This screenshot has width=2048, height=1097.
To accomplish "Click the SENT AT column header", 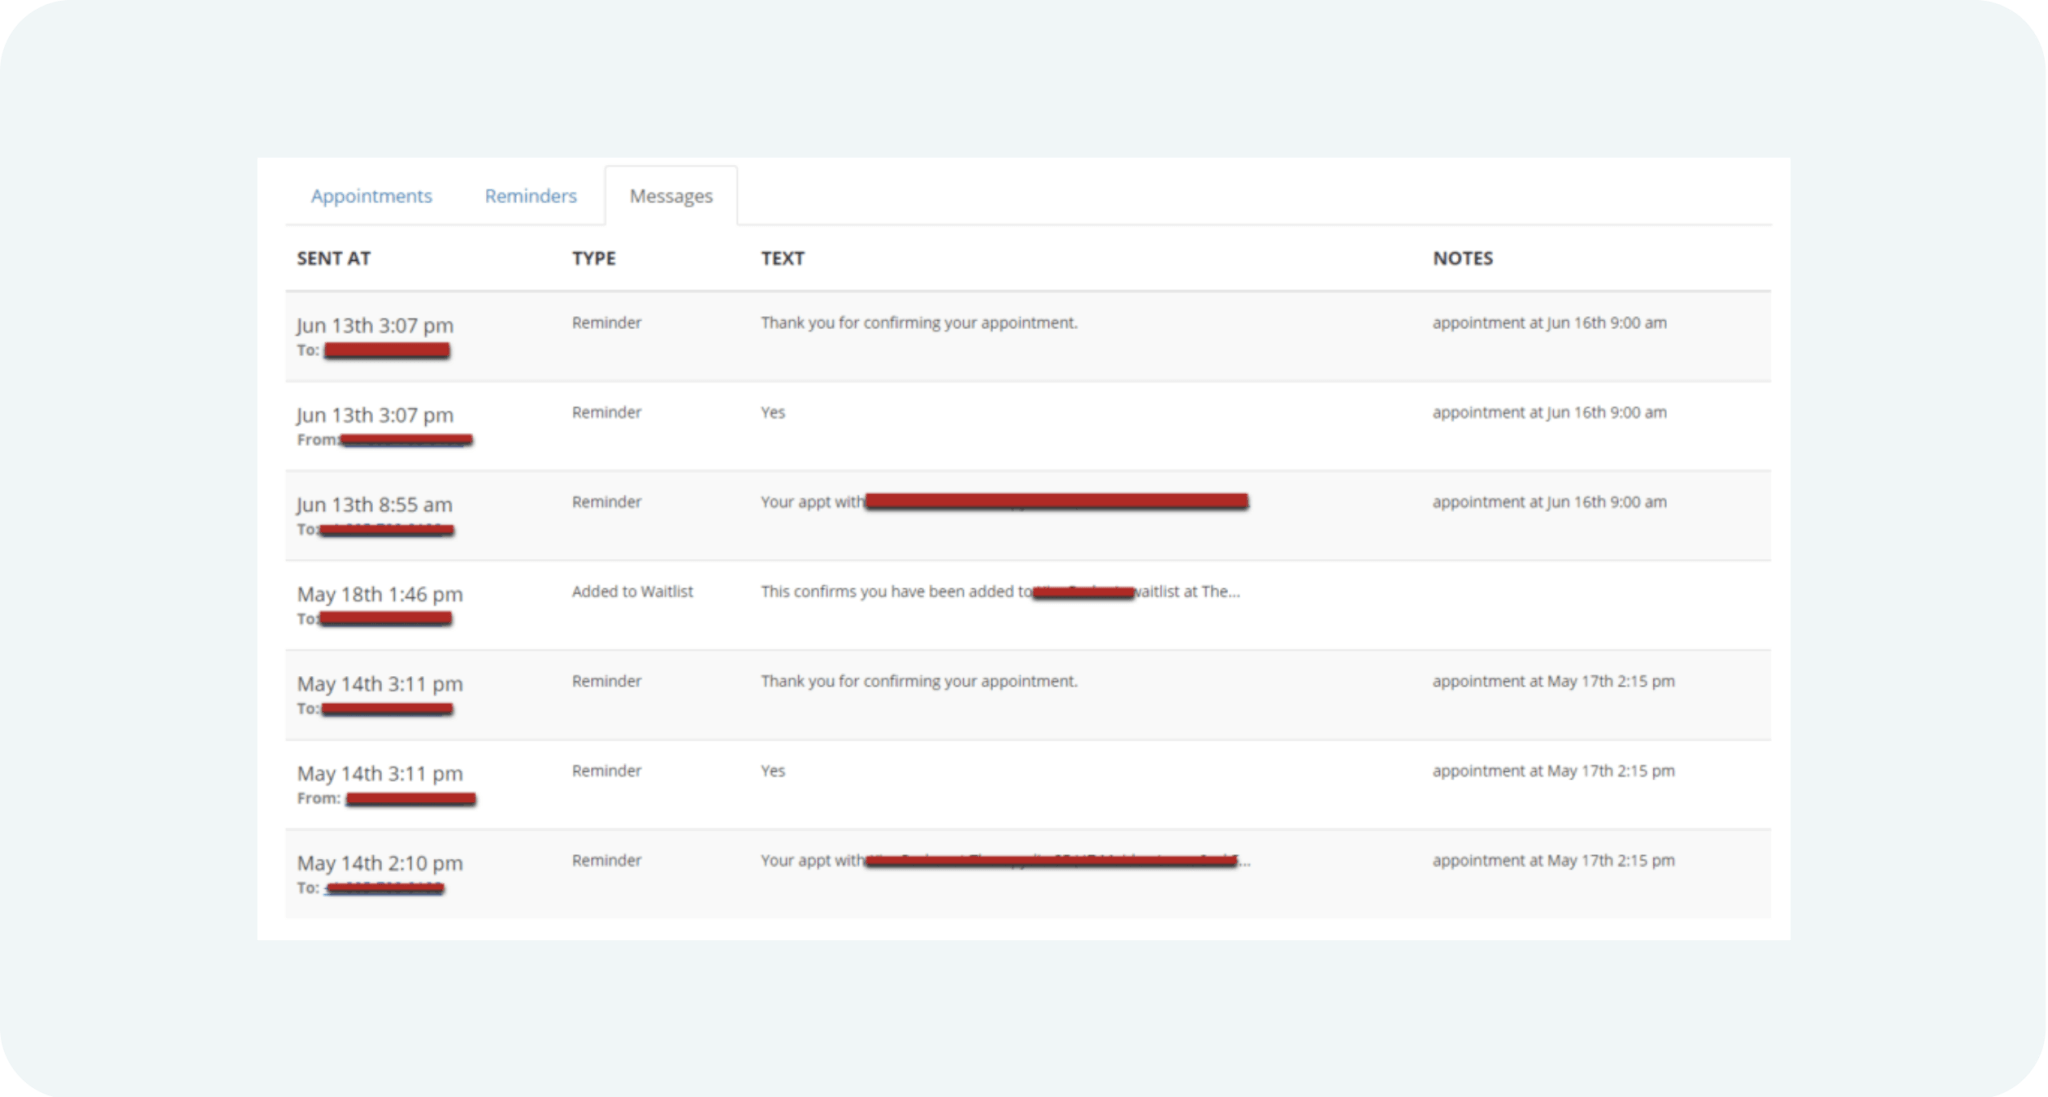I will coord(333,258).
